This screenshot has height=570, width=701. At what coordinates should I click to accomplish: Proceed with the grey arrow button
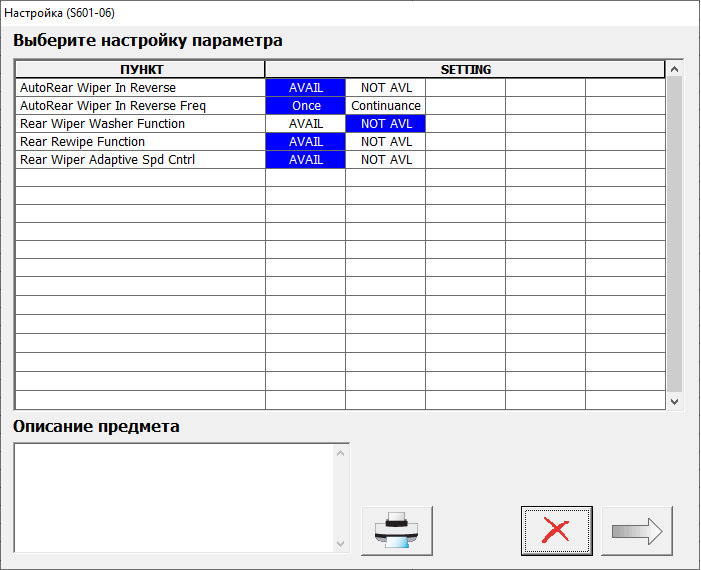tap(637, 531)
